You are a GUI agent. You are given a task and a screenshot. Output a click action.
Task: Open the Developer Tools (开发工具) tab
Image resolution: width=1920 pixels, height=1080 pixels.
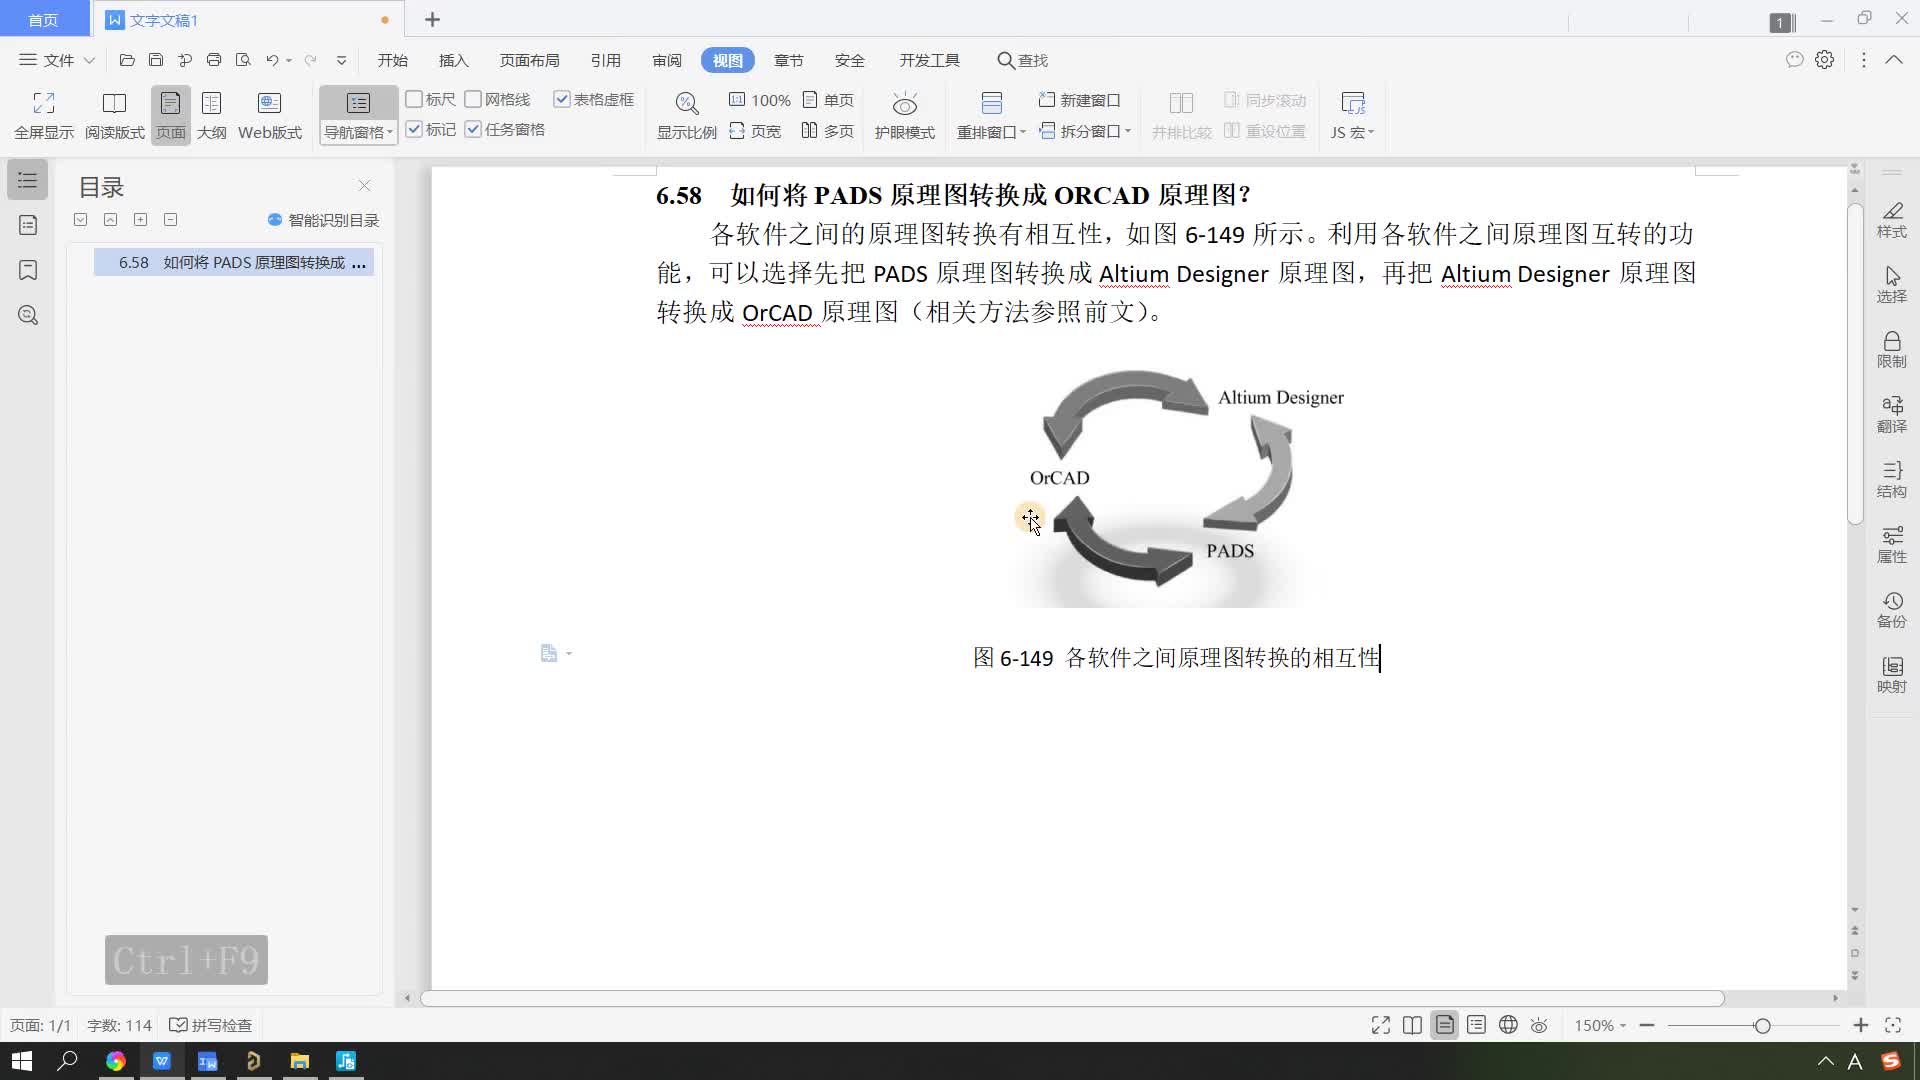(929, 60)
